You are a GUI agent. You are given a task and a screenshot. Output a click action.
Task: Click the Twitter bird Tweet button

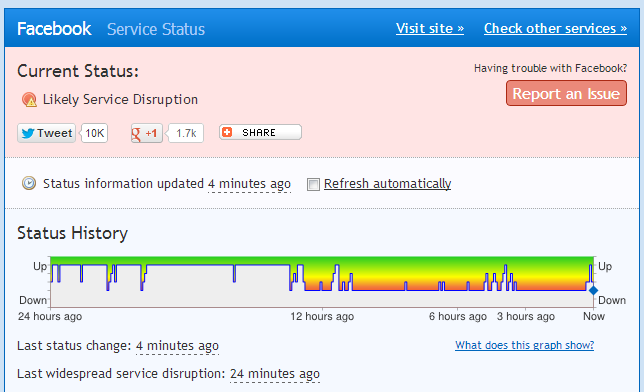point(46,133)
